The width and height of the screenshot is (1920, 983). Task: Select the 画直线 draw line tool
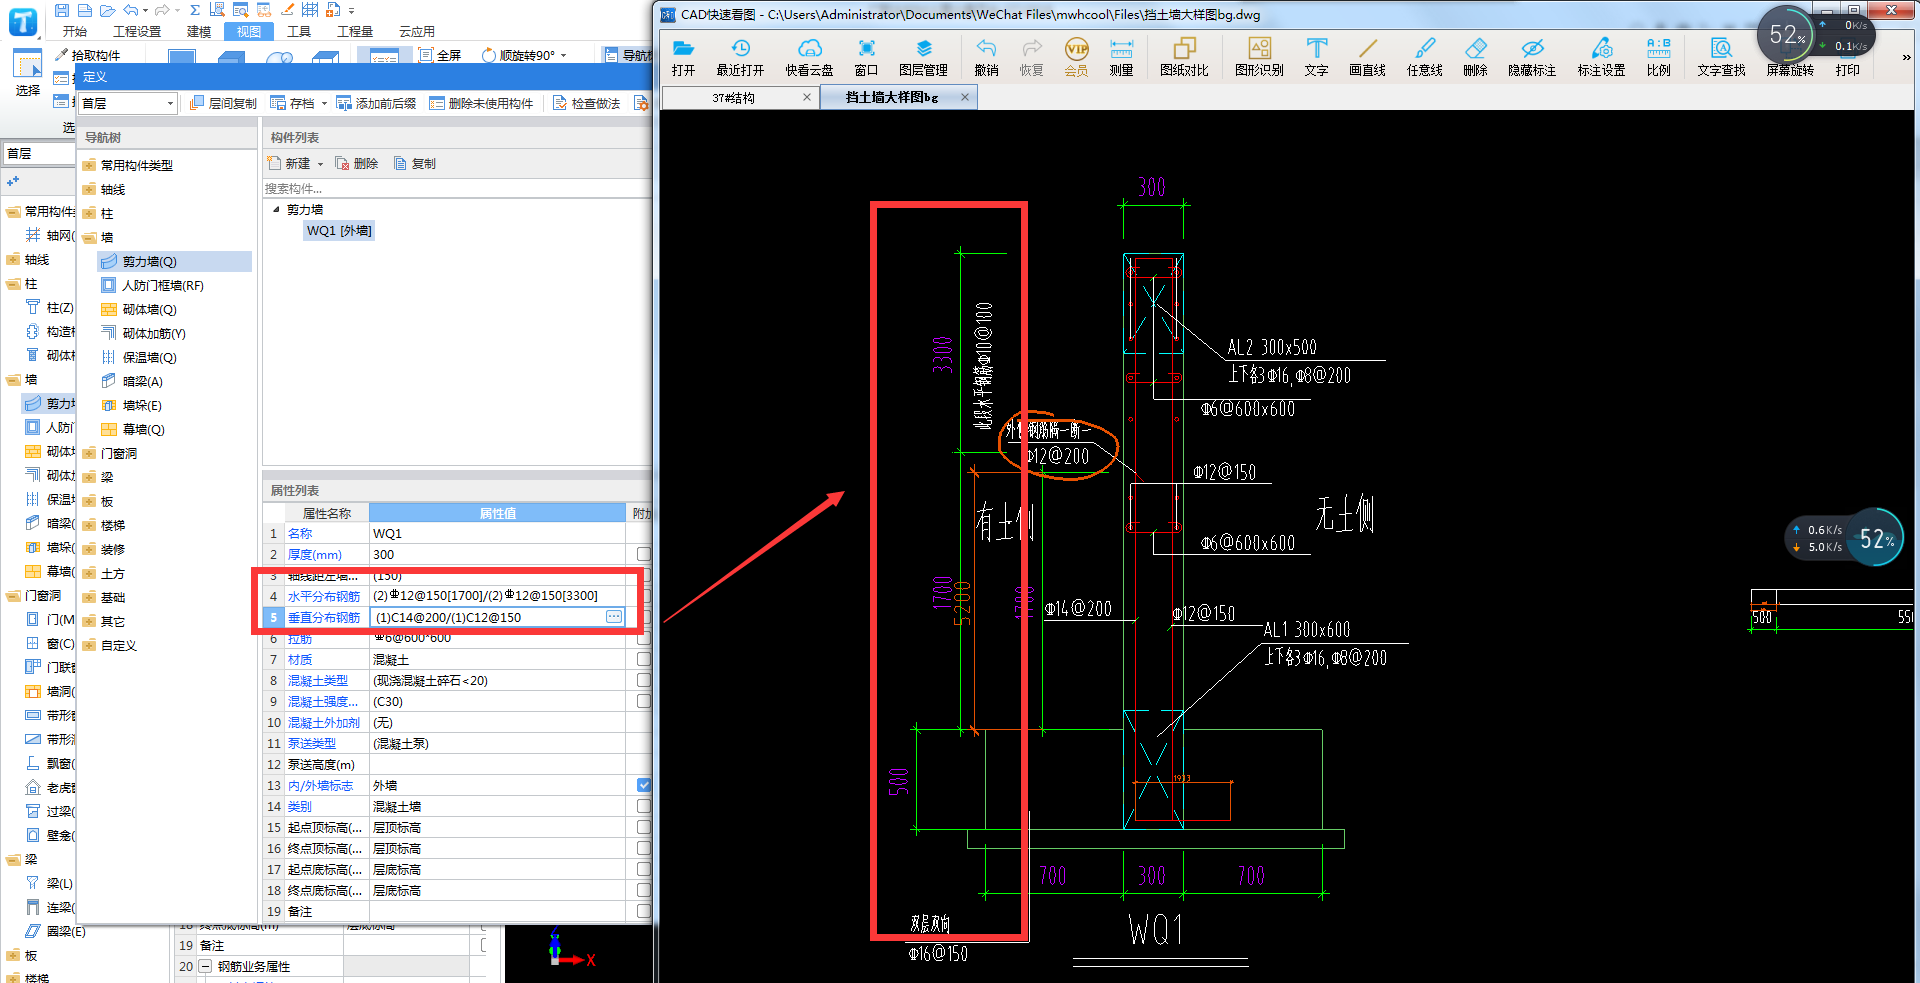click(x=1367, y=57)
